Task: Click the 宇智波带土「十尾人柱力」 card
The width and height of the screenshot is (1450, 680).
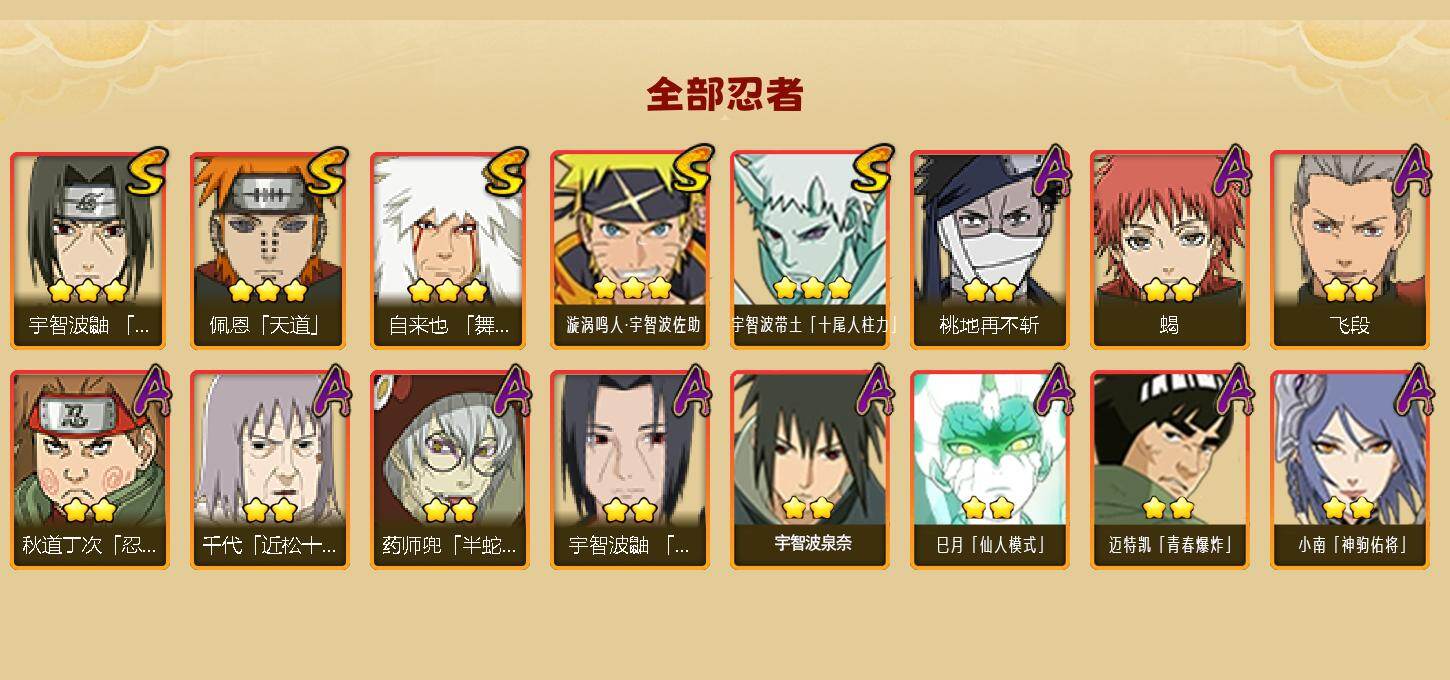Action: pyautogui.click(x=809, y=250)
